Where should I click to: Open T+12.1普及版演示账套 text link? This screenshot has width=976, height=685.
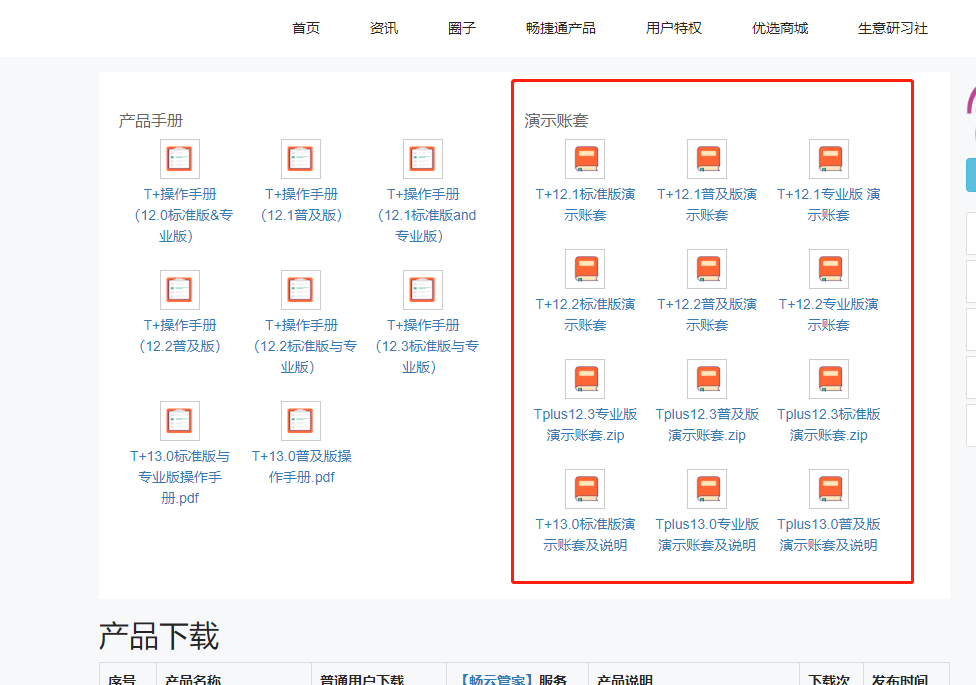click(707, 204)
